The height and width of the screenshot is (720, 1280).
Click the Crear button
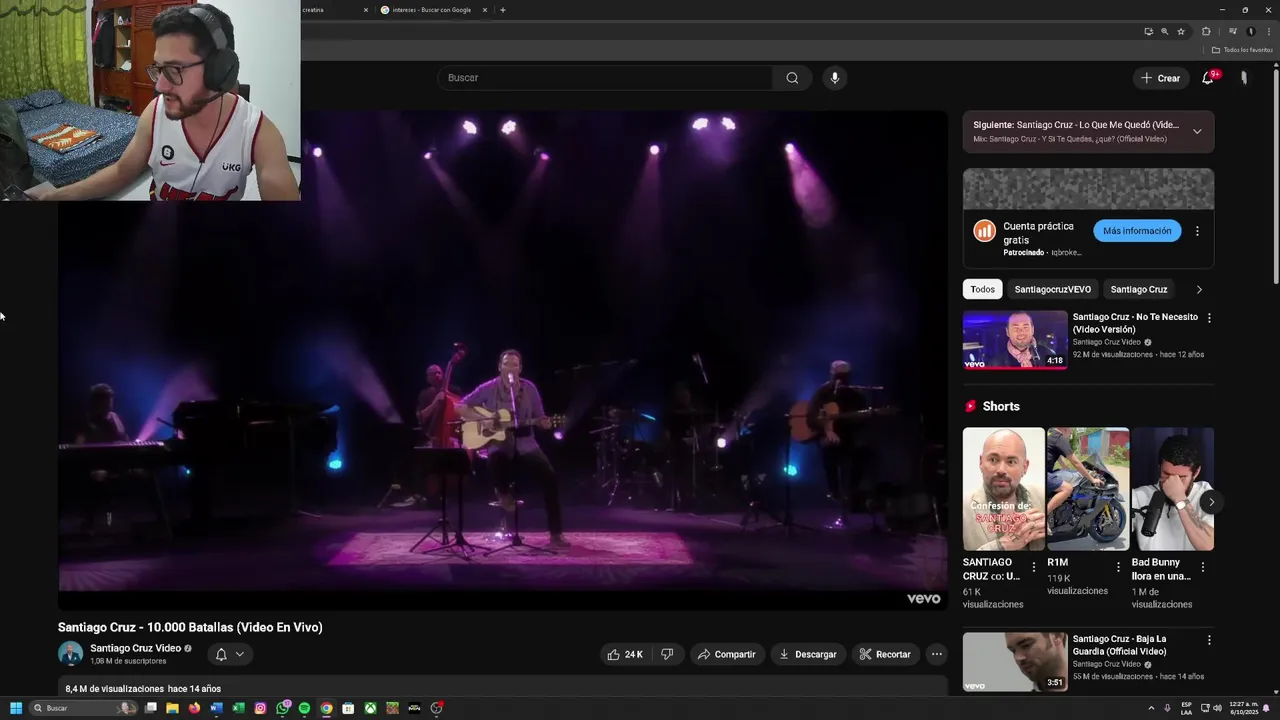tap(1161, 78)
